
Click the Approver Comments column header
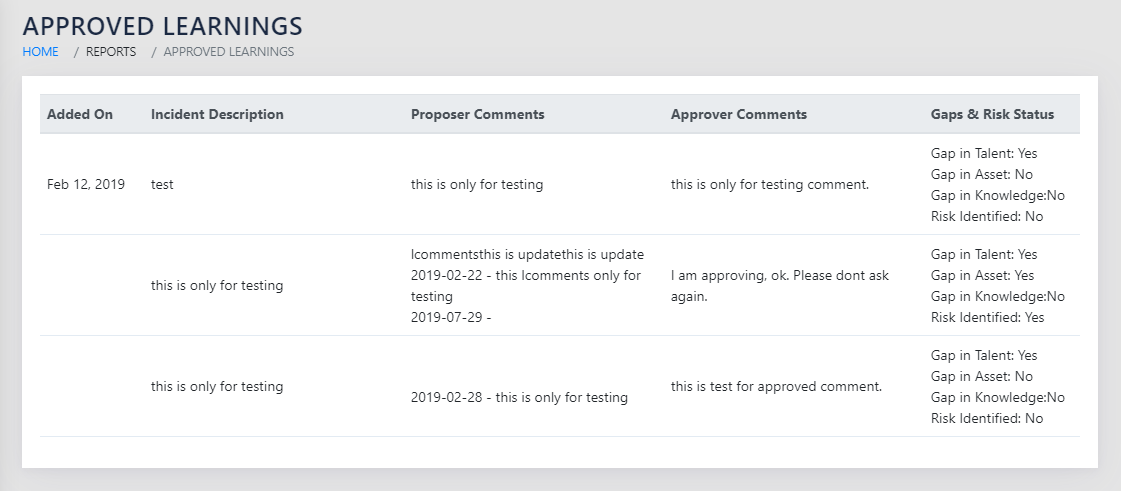coord(739,114)
